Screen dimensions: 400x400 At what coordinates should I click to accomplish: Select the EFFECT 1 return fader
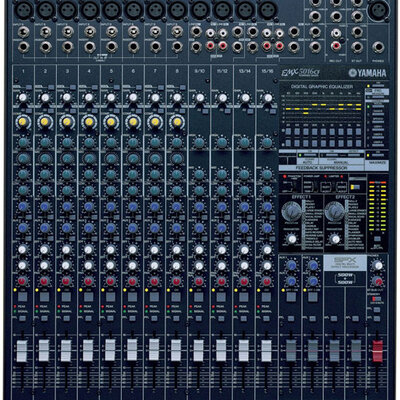(291, 350)
